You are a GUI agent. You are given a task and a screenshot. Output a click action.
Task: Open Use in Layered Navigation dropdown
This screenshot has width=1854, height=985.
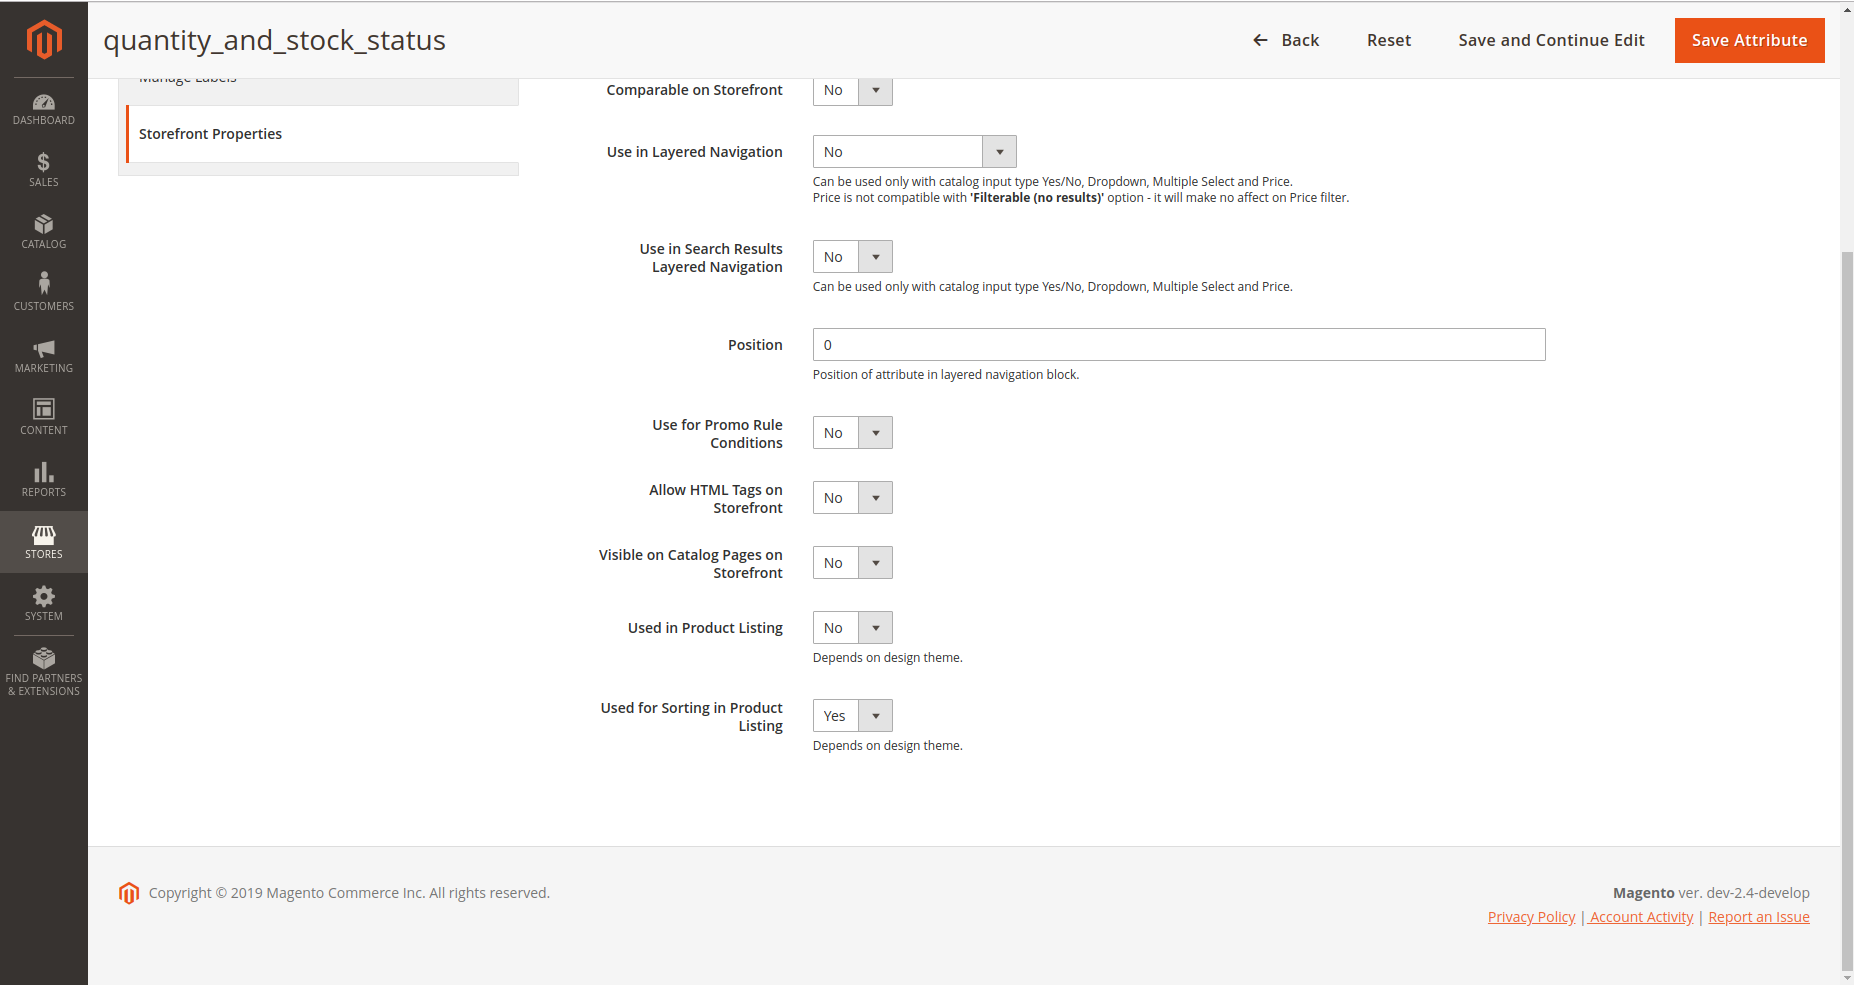pos(914,152)
